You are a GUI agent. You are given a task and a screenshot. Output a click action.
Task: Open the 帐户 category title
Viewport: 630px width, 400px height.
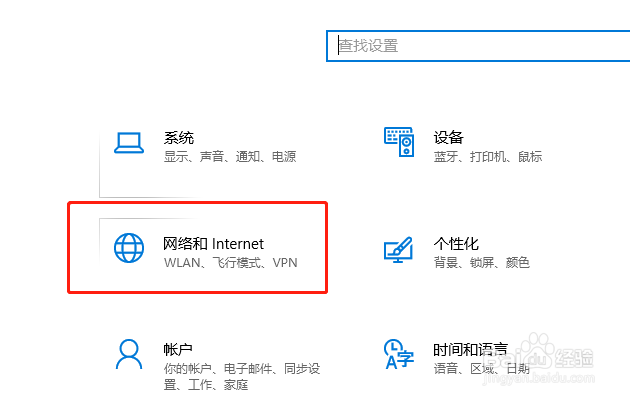178,349
